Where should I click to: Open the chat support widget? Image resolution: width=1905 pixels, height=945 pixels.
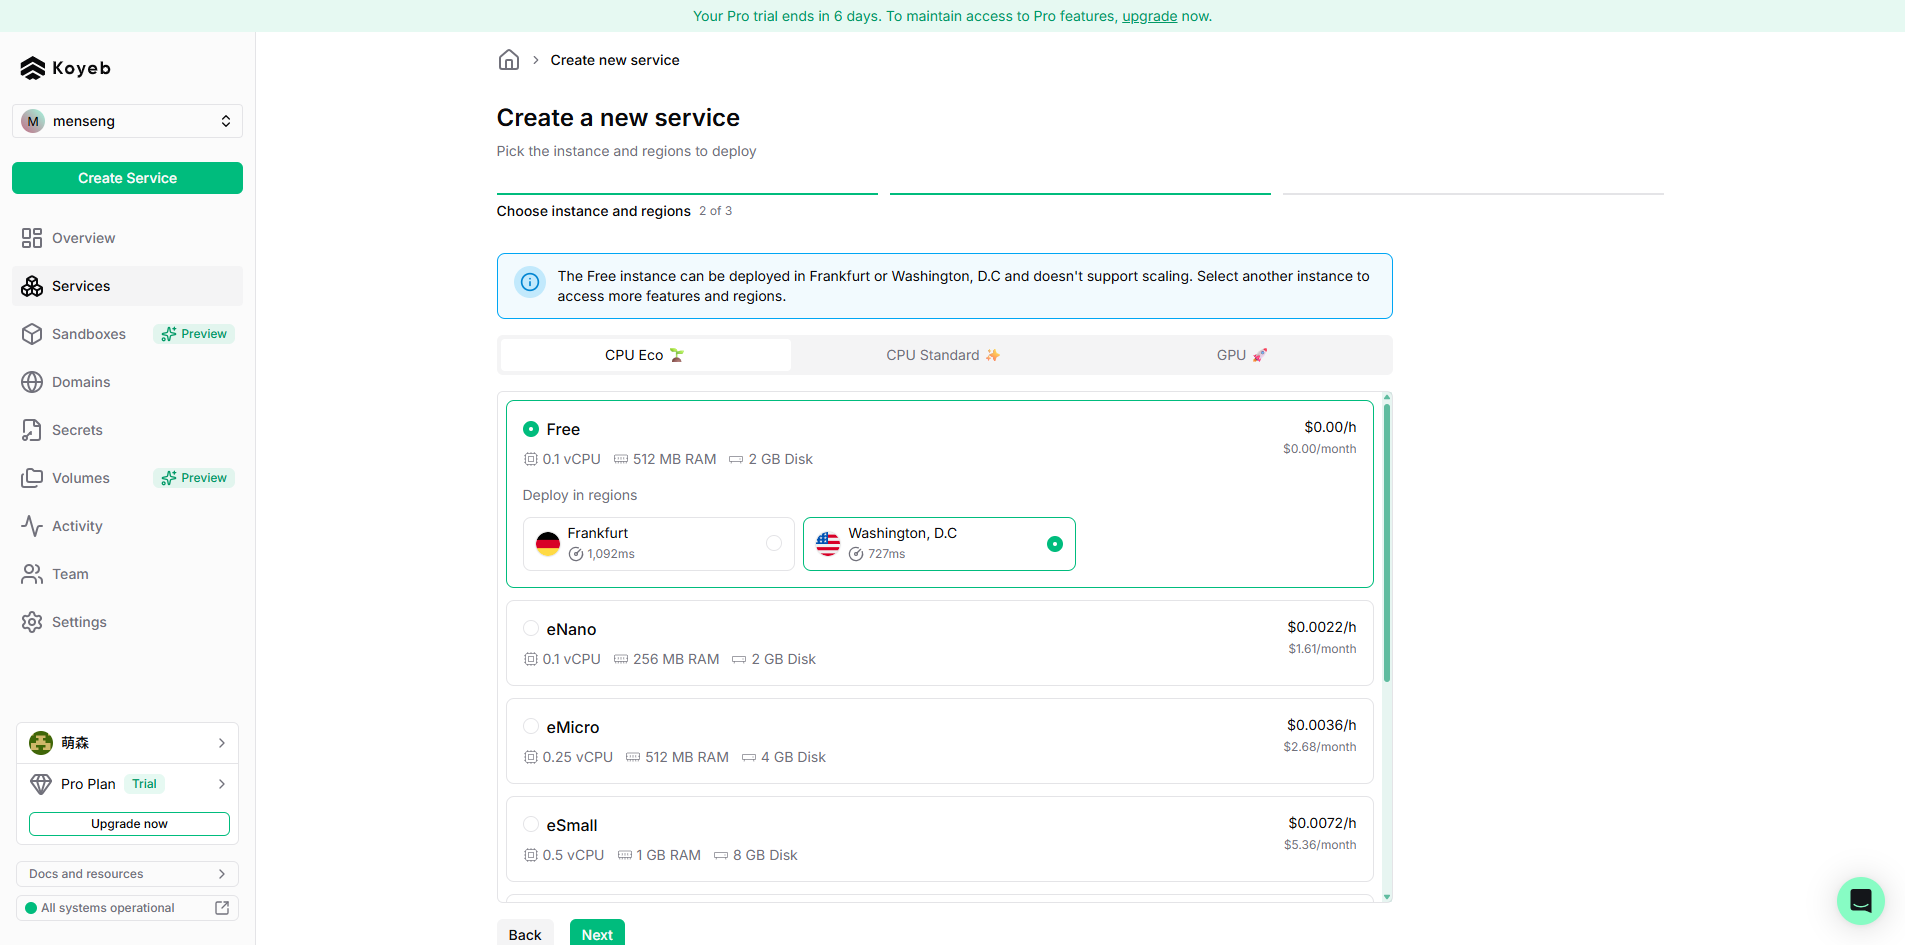tap(1860, 900)
